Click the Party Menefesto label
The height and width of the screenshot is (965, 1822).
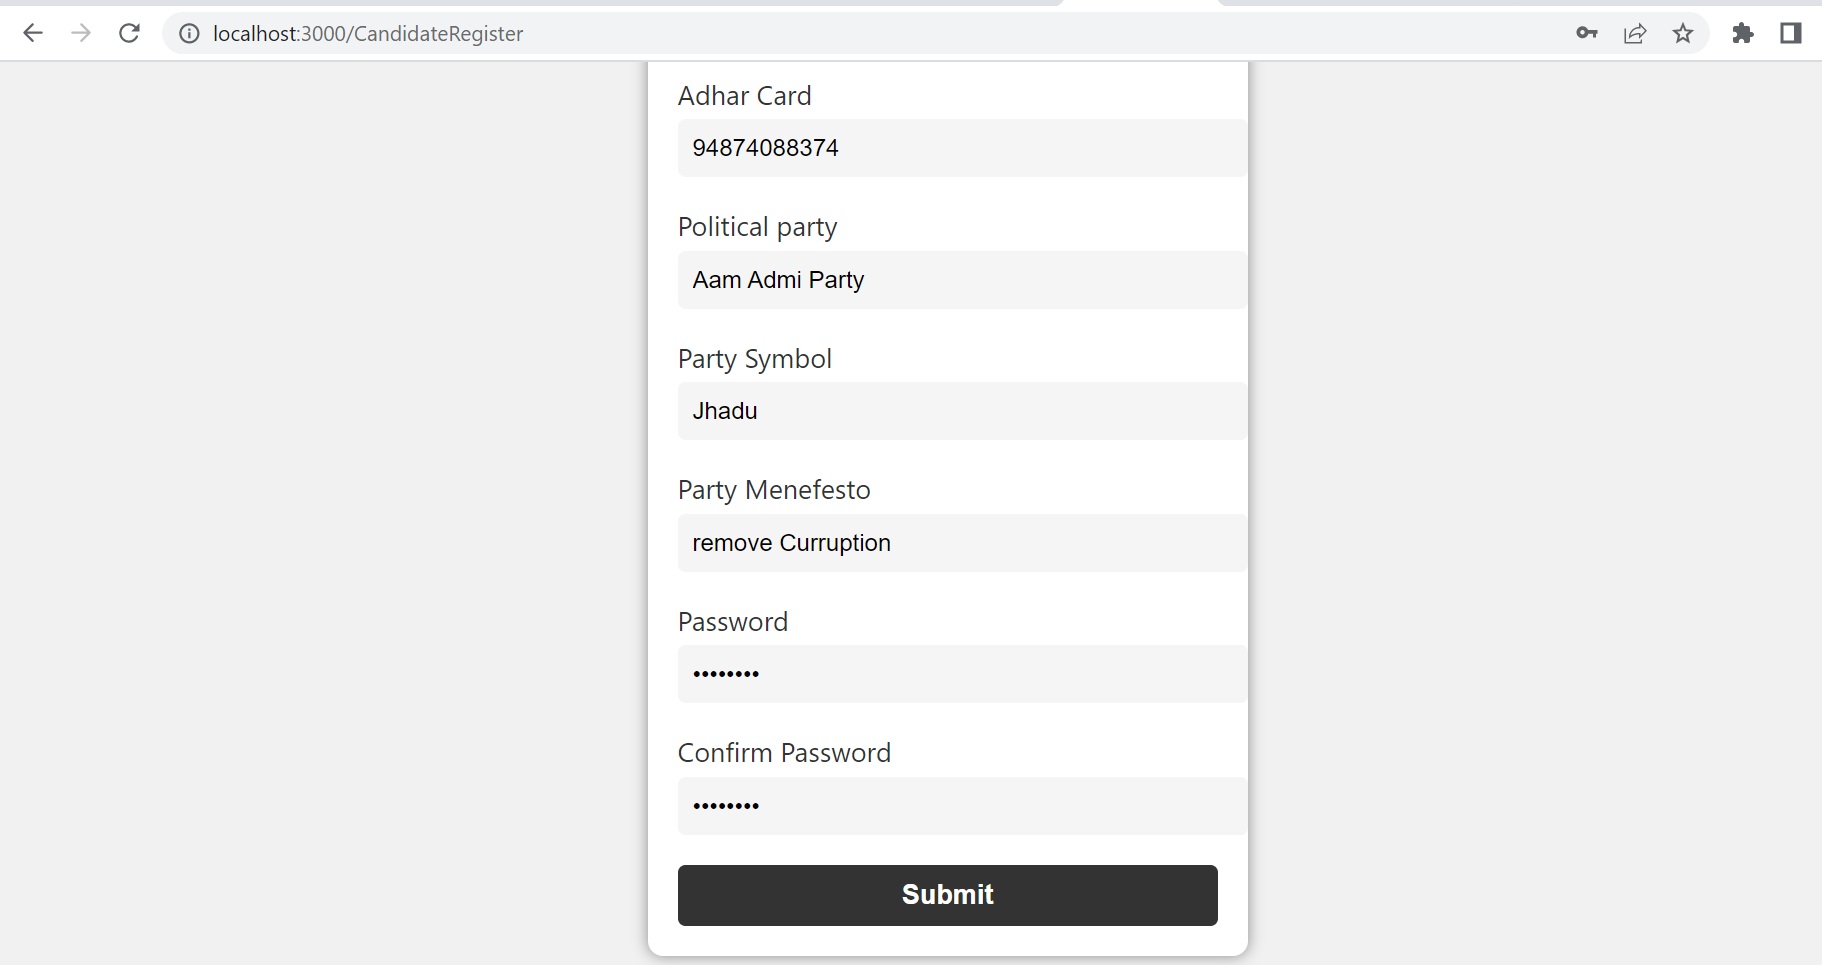[x=774, y=490]
